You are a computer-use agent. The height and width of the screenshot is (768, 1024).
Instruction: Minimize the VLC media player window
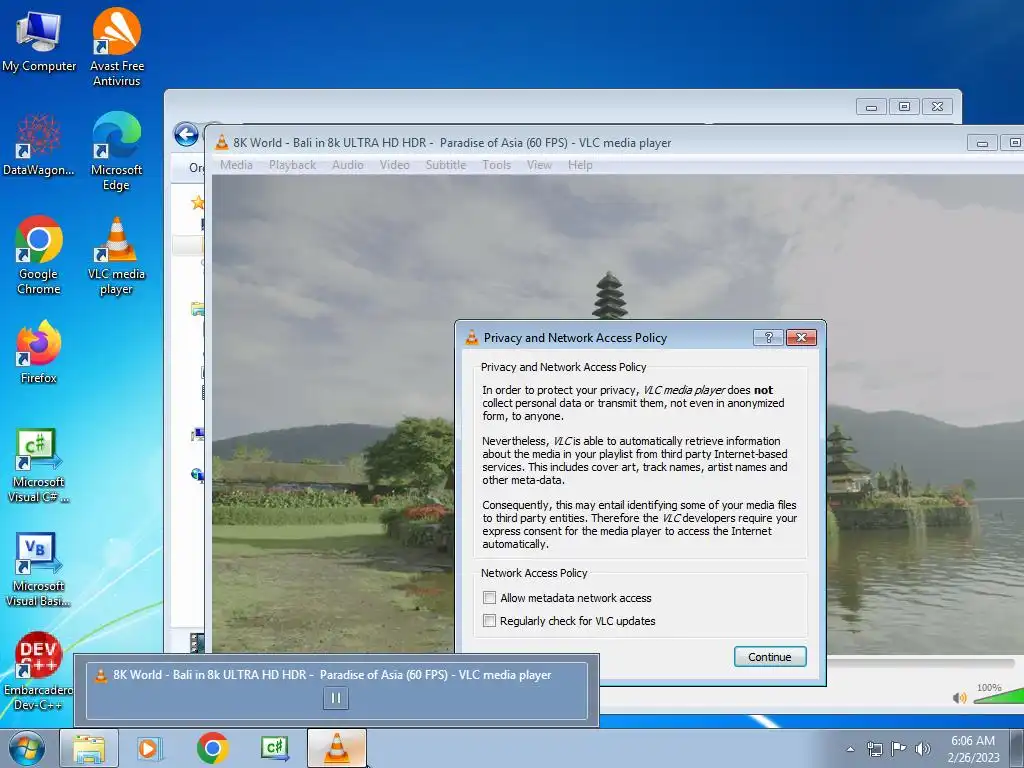click(982, 143)
